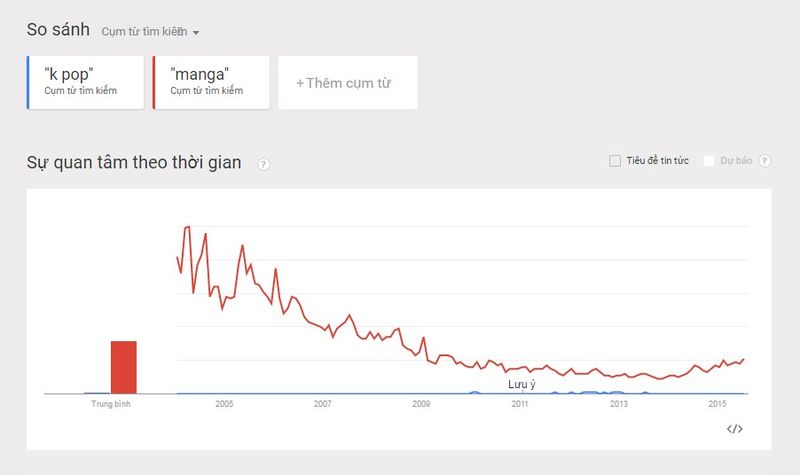Select the "k pop" search term box
The image size is (800, 475).
(x=86, y=82)
